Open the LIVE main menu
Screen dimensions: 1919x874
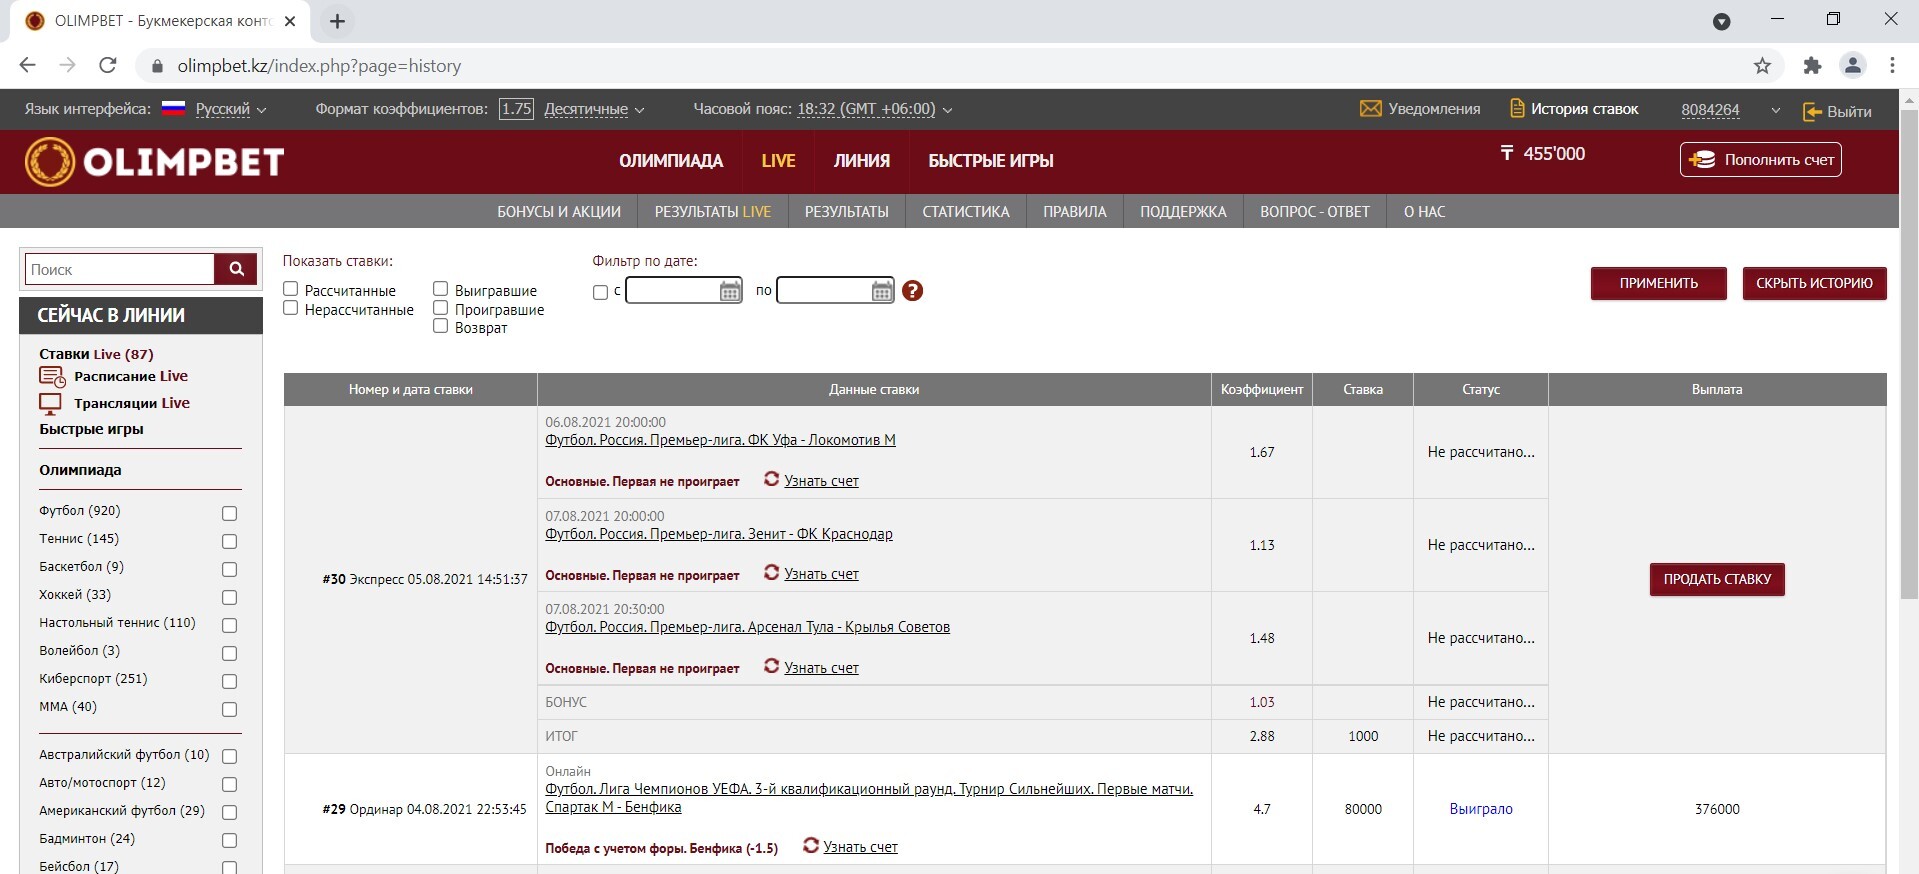(778, 161)
